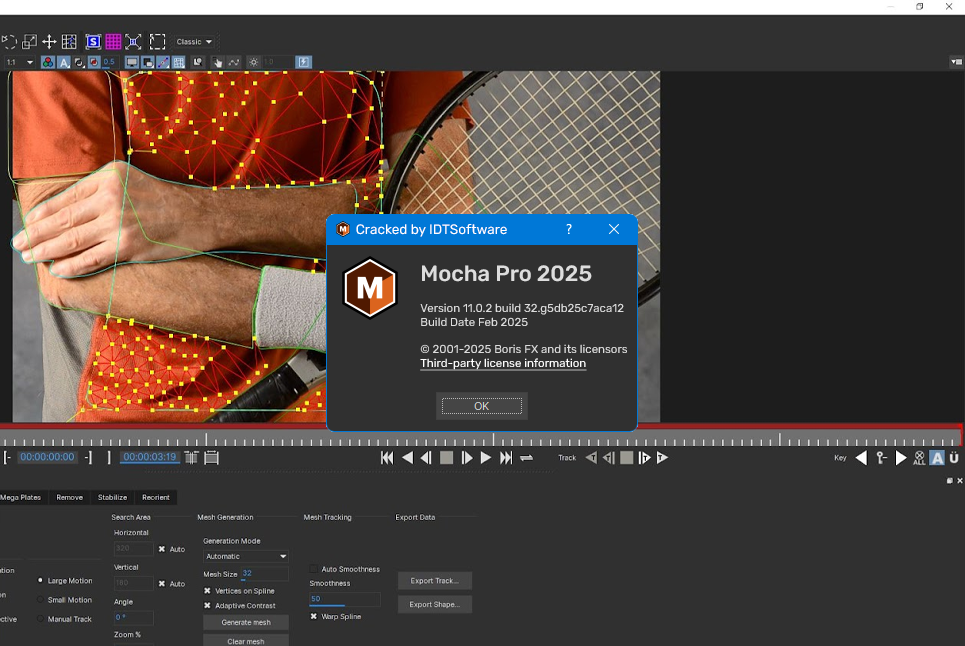Play the clip backwards

click(x=407, y=458)
